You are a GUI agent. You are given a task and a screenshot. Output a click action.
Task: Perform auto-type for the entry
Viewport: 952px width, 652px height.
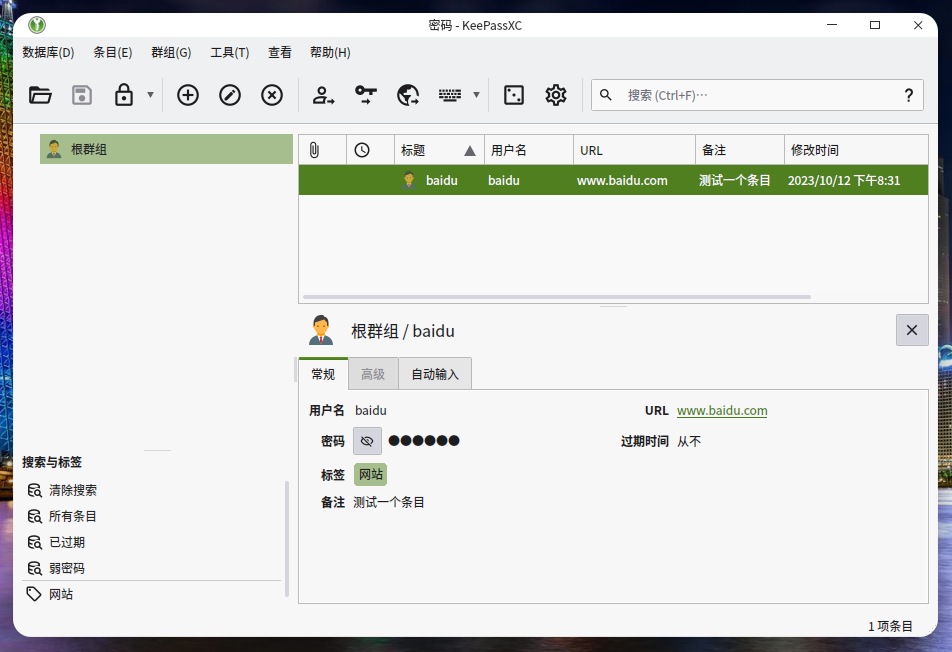(450, 95)
